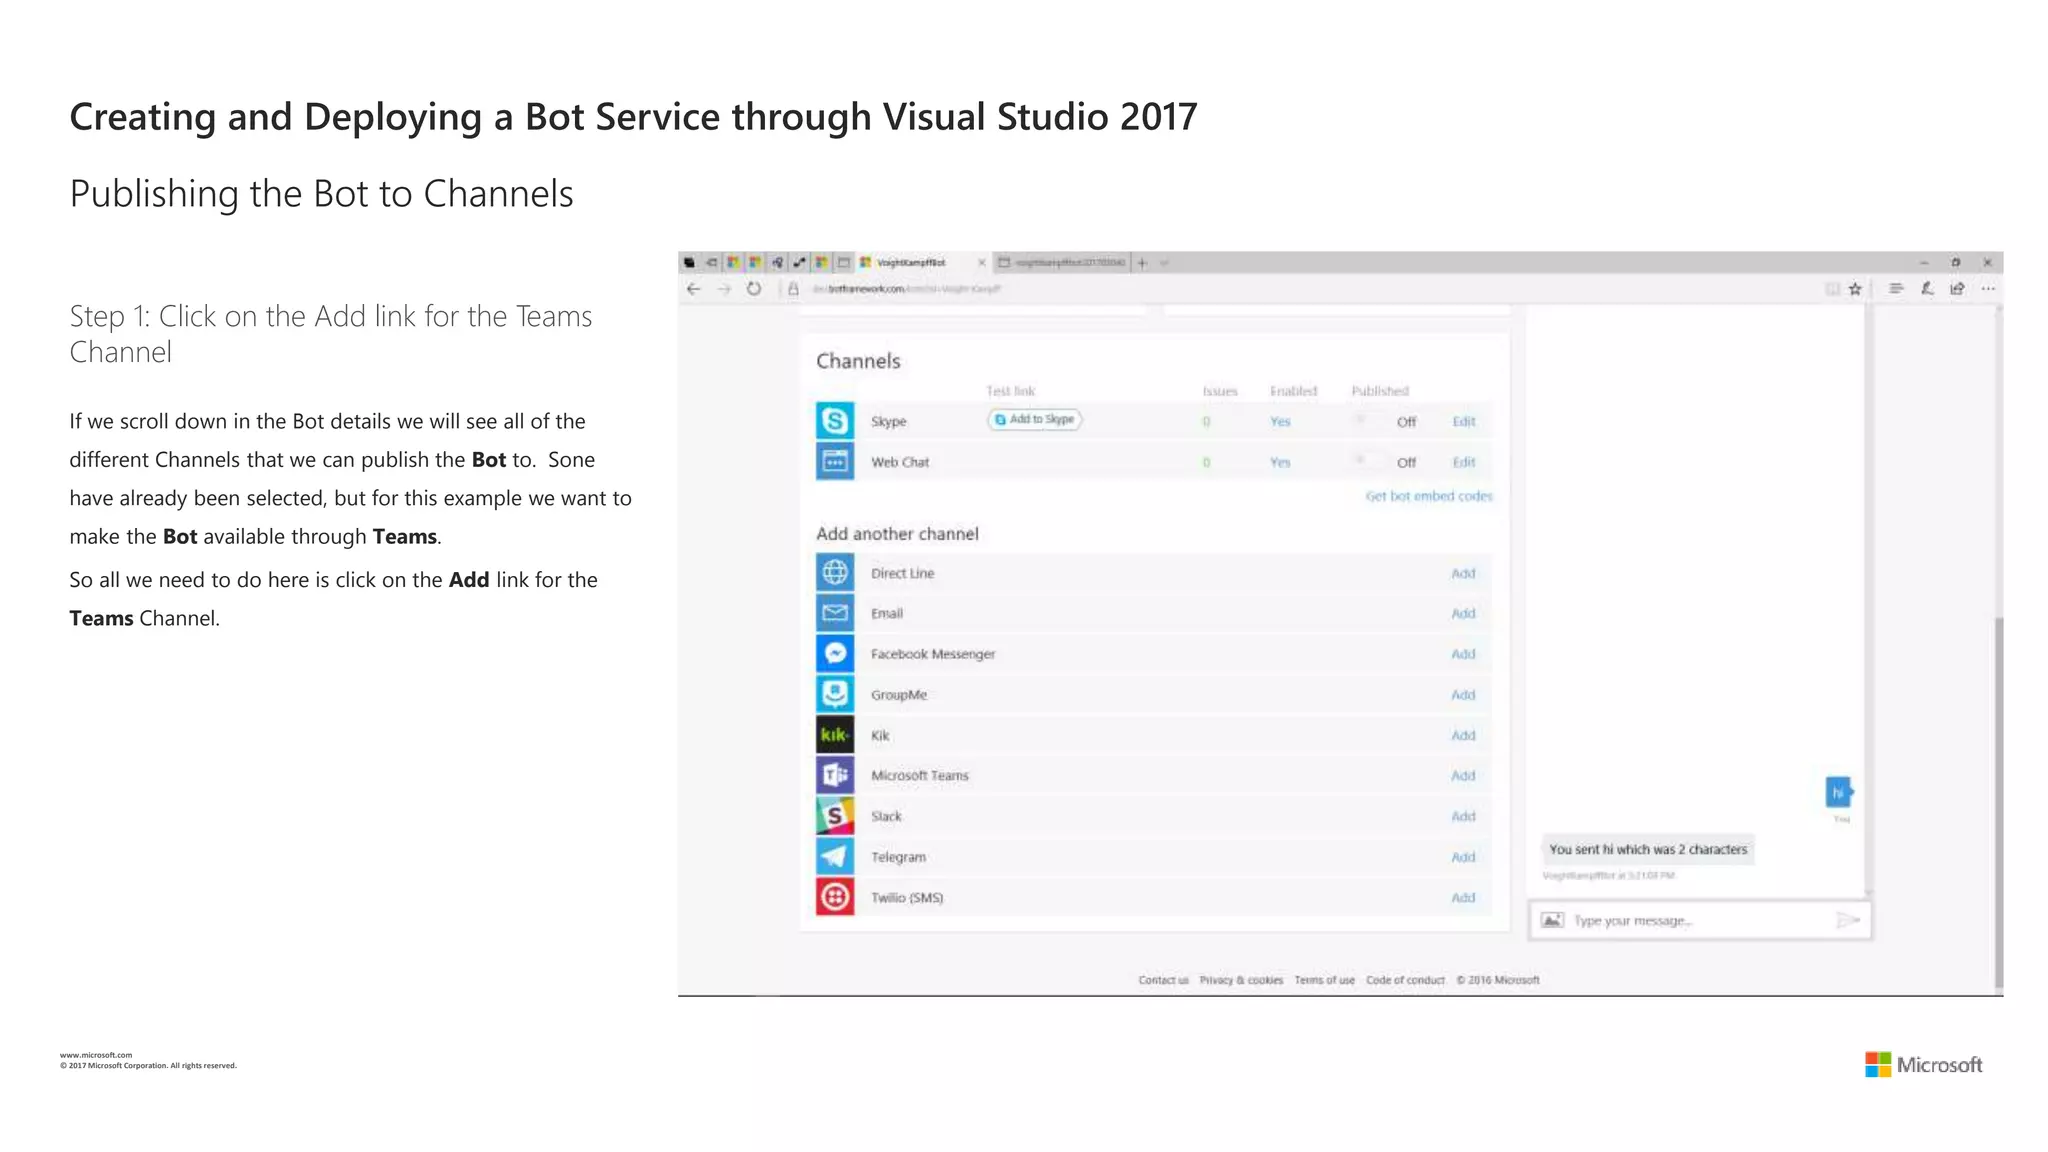Viewport: 2048px width, 1152px height.
Task: Open the tab list dropdown arrow
Action: pyautogui.click(x=1165, y=263)
